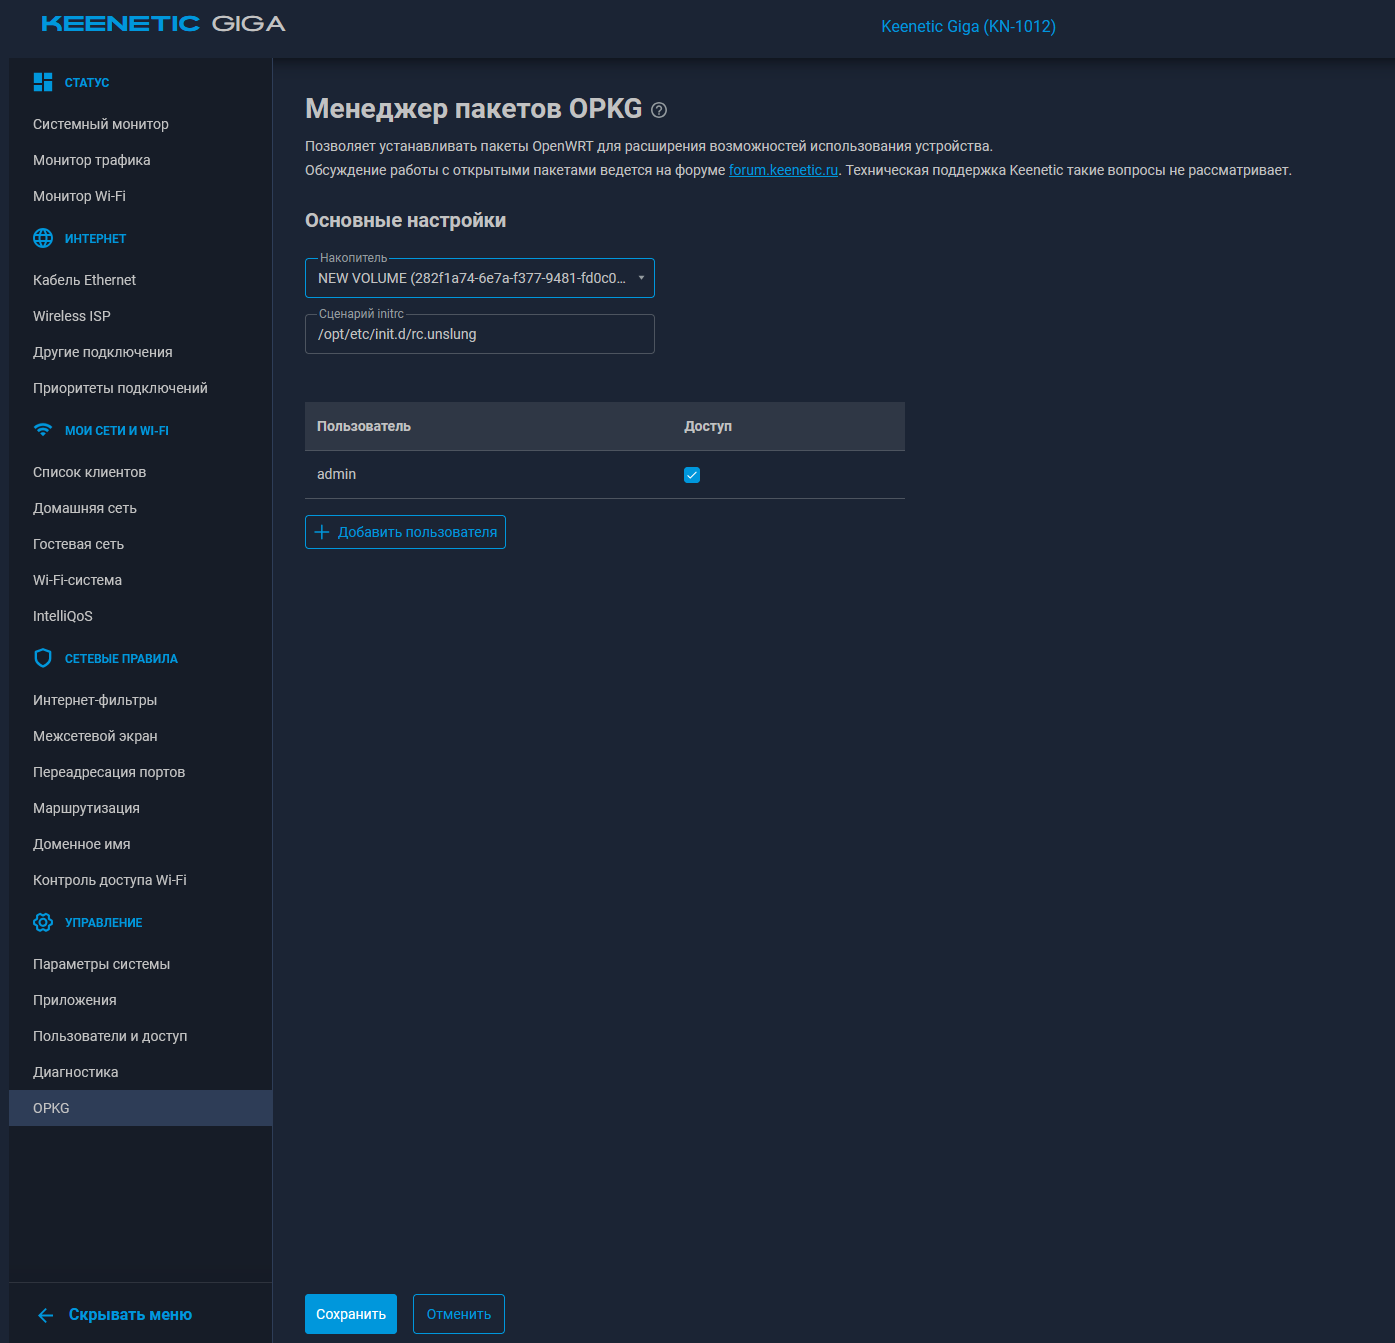Click the Status dashboard icon in sidebar
1395x1343 pixels.
click(x=43, y=82)
